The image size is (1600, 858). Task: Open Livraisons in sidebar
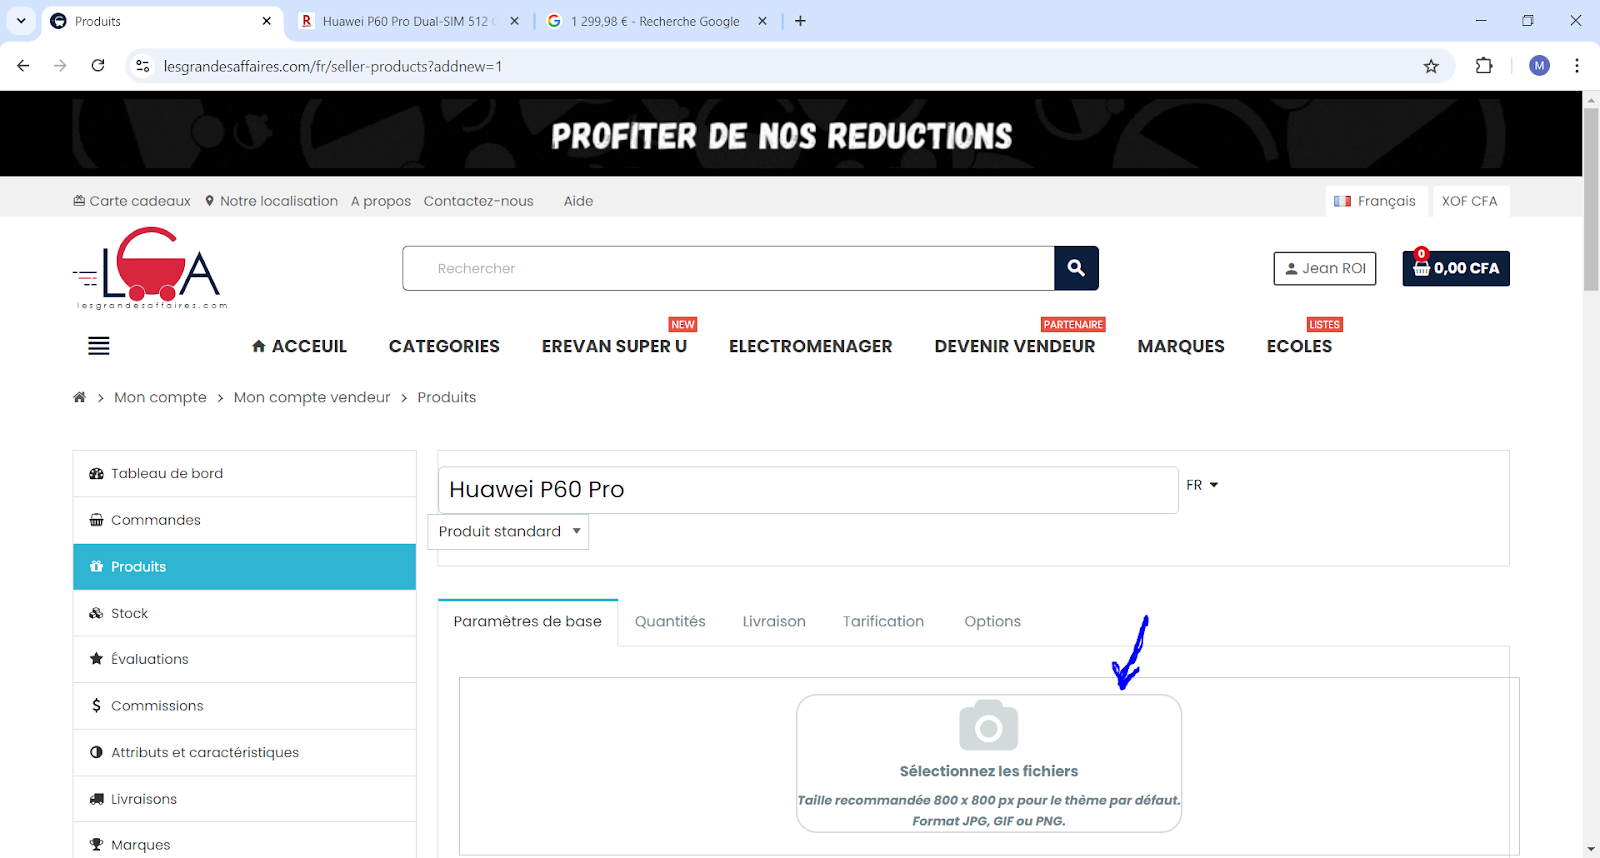pyautogui.click(x=244, y=799)
